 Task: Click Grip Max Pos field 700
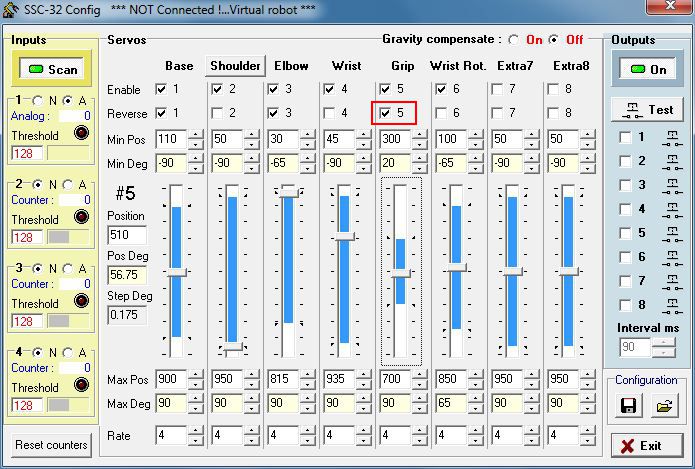[394, 379]
